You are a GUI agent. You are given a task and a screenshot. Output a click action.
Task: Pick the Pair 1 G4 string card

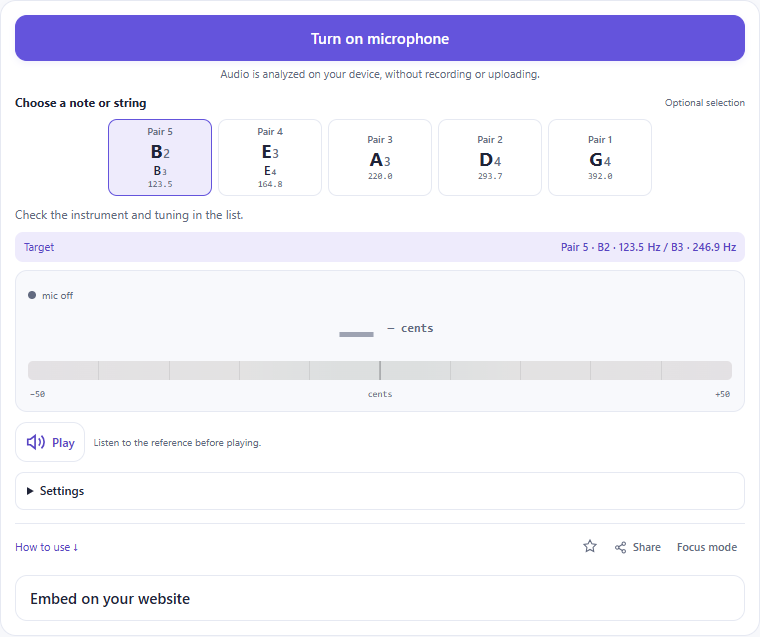(x=600, y=158)
